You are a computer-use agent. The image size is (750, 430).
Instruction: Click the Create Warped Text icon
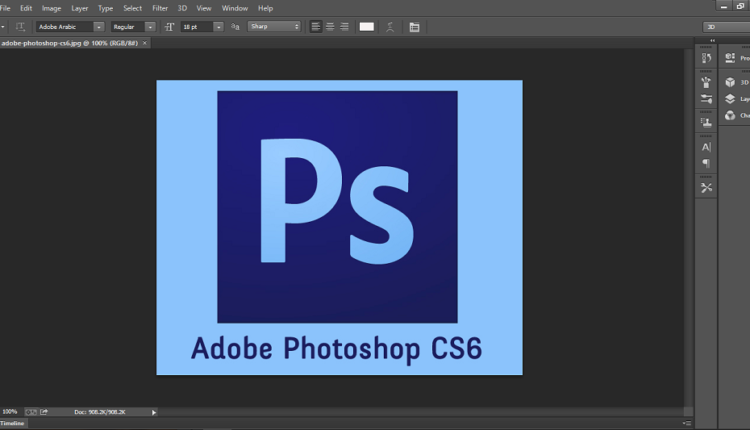[x=389, y=27]
